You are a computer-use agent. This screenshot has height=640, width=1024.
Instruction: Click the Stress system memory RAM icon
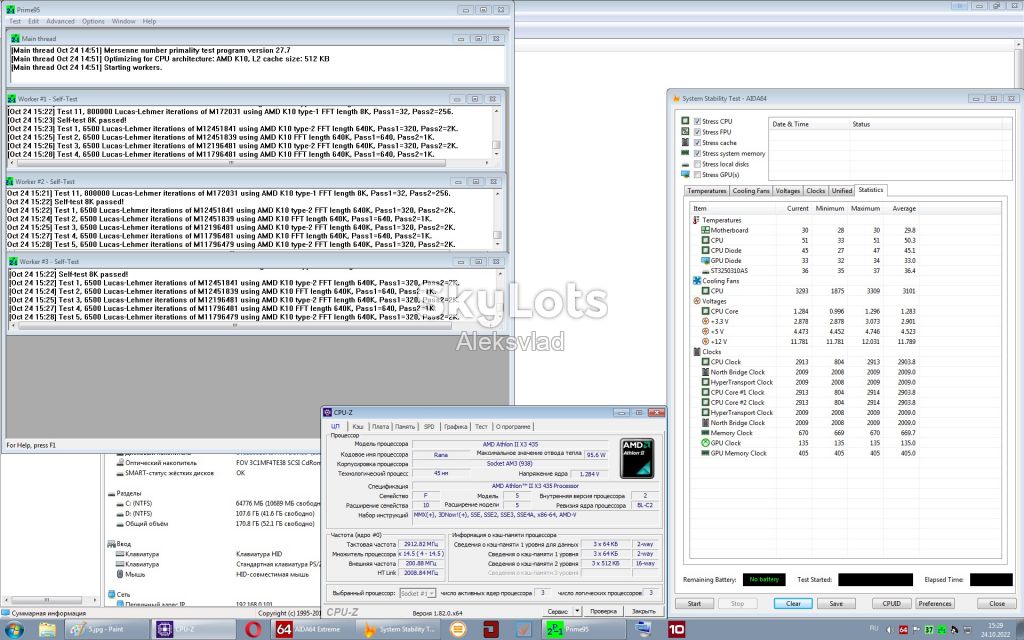point(685,153)
